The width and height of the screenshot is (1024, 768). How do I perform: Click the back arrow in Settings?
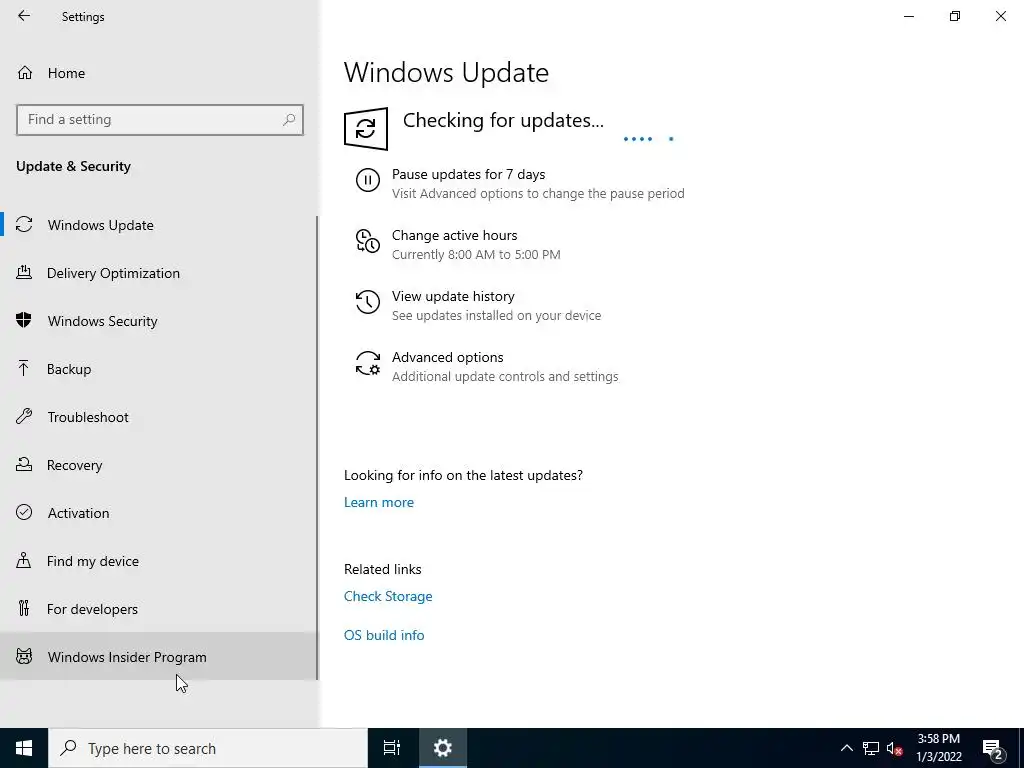pos(24,16)
